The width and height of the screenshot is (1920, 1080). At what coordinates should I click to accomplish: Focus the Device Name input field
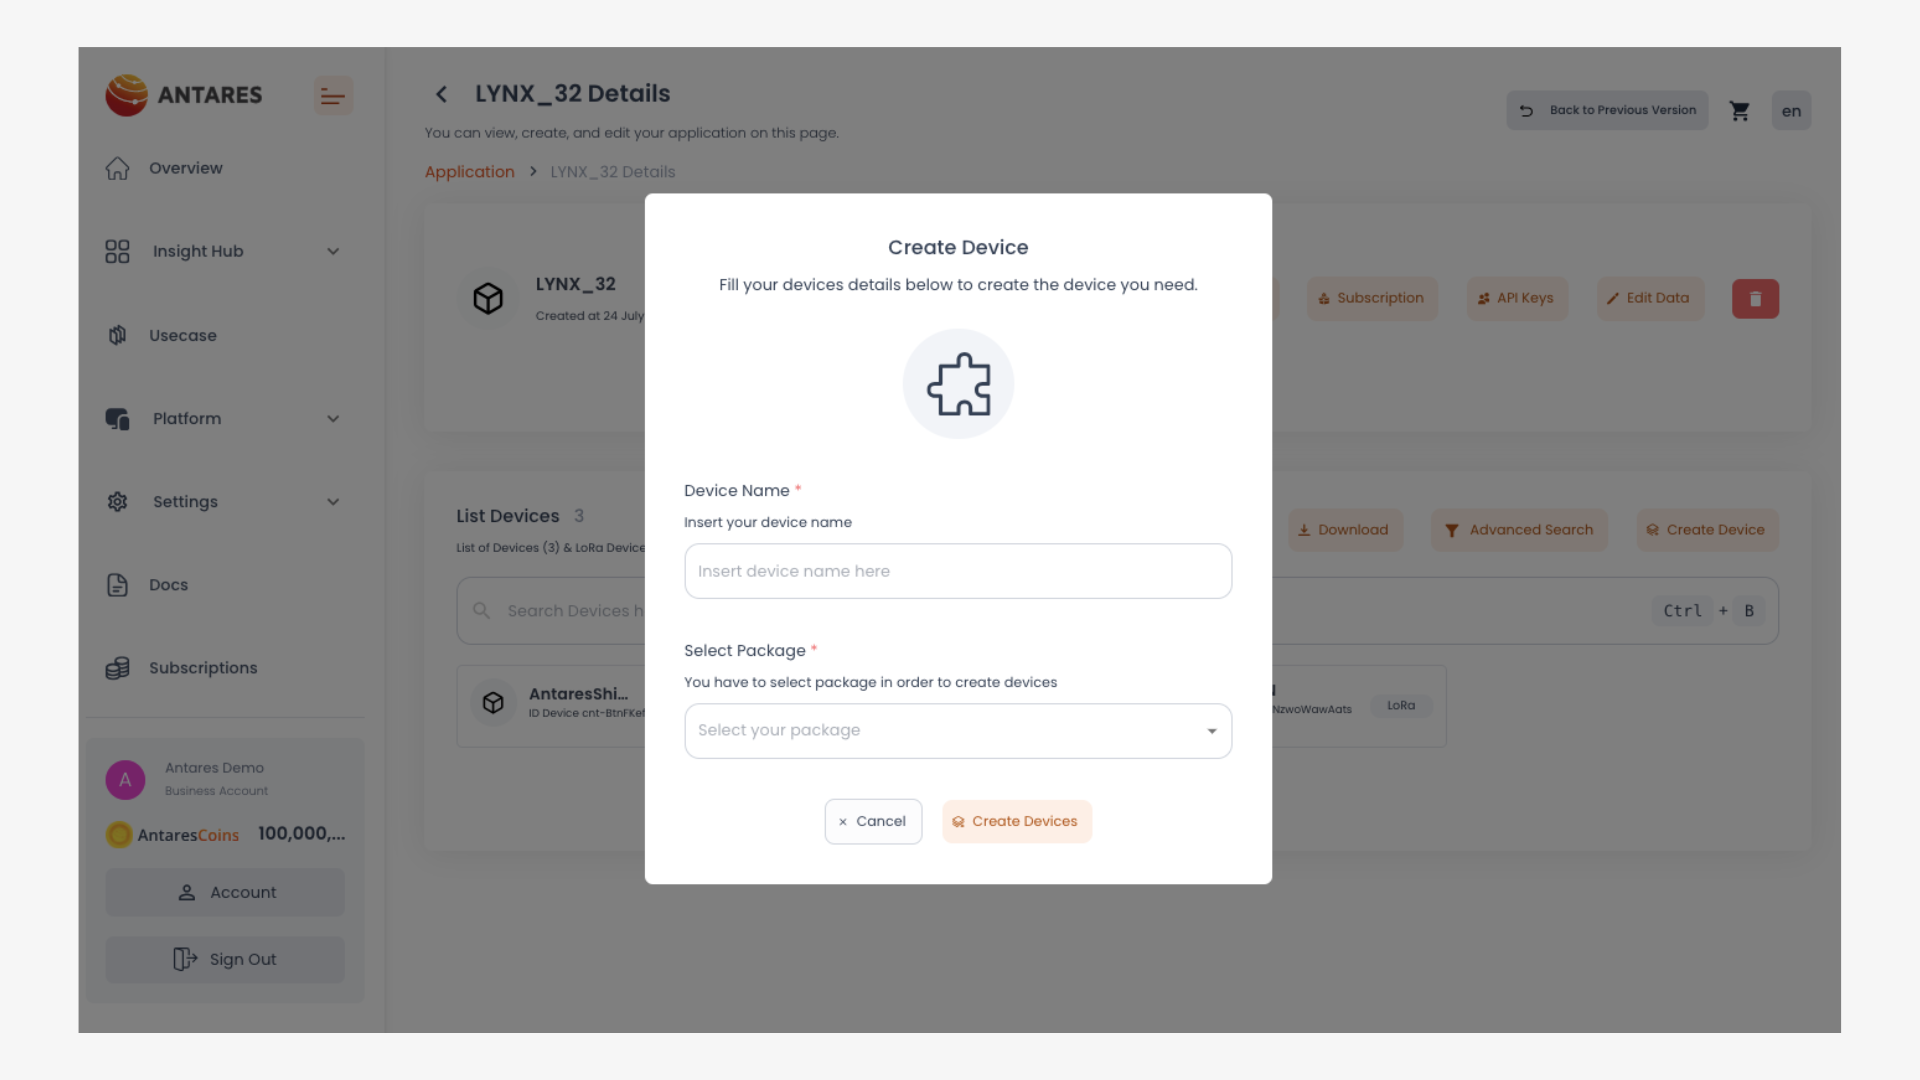click(957, 571)
